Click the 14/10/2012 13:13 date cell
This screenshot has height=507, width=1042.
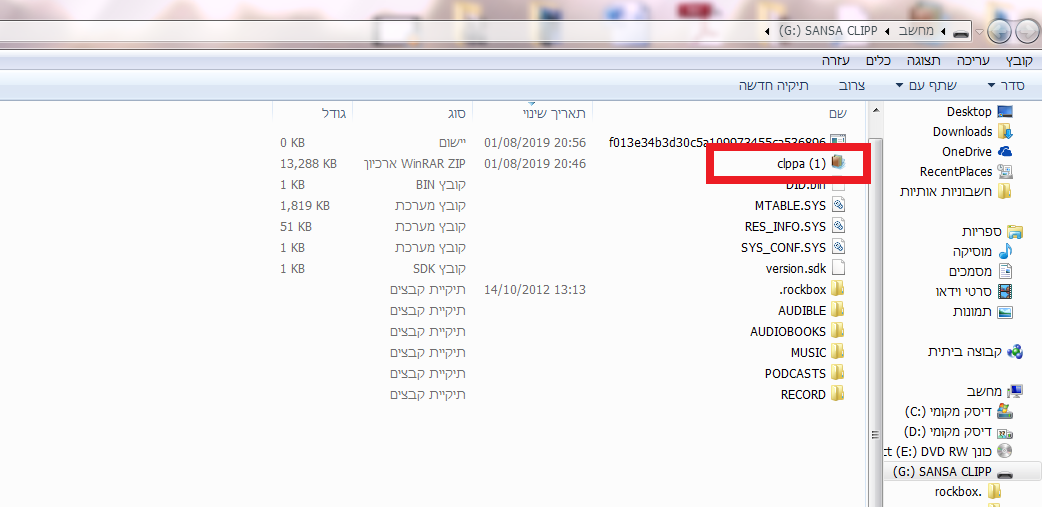point(535,290)
